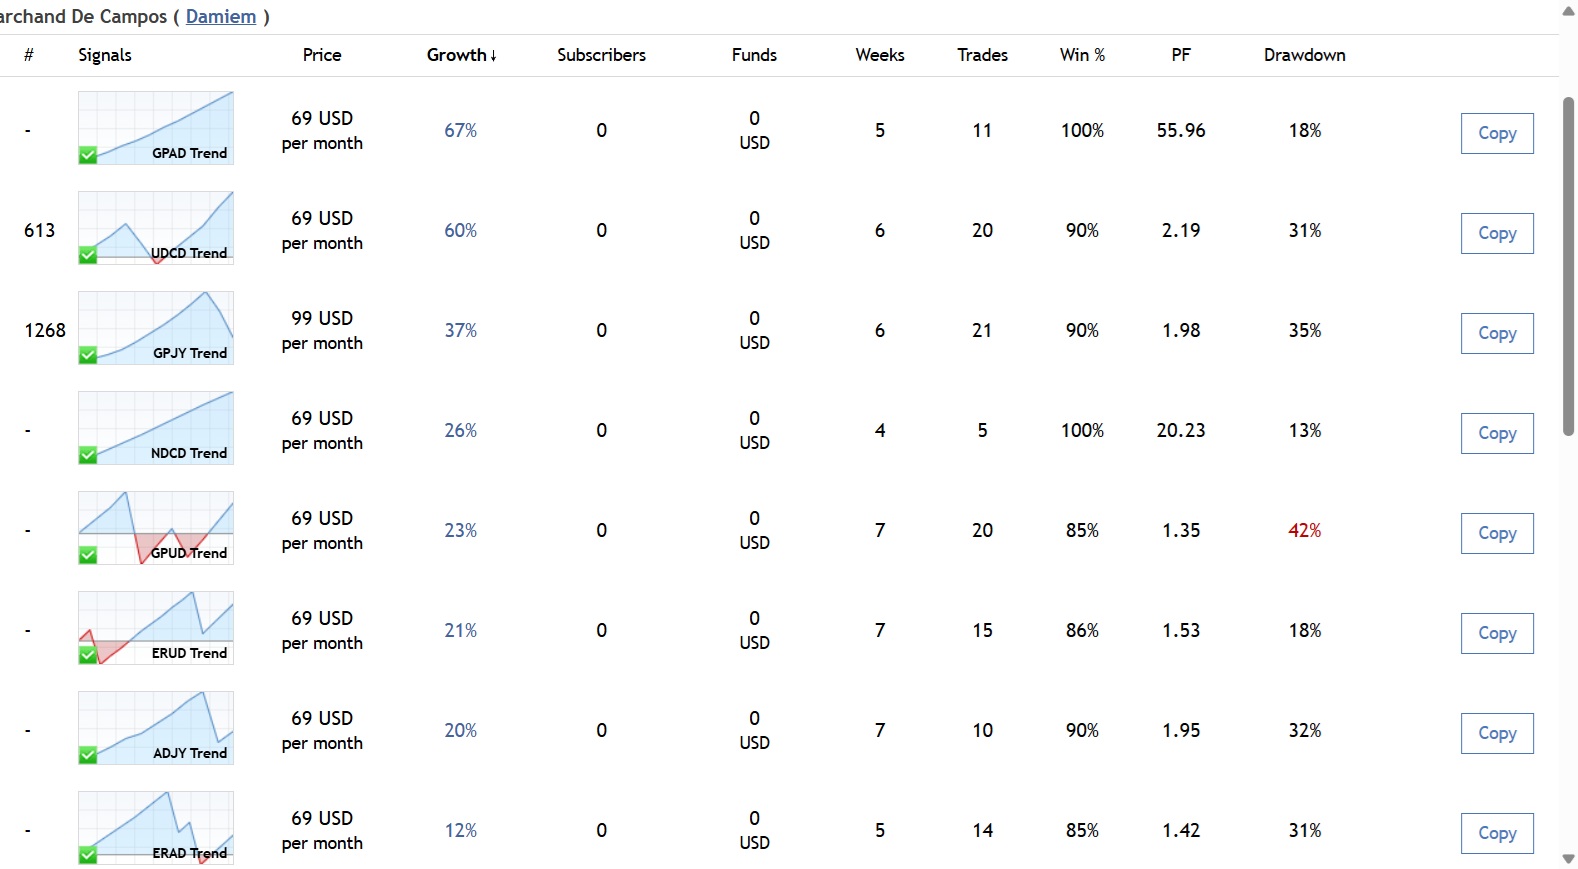Copy the GPUD Trend signal
The width and height of the screenshot is (1578, 869).
(x=1497, y=533)
